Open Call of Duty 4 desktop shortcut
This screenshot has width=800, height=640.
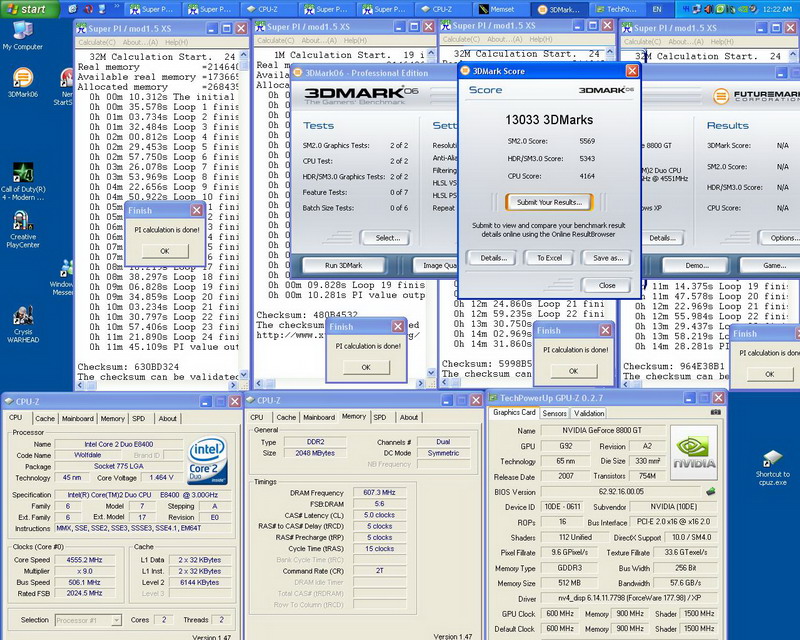[22, 181]
